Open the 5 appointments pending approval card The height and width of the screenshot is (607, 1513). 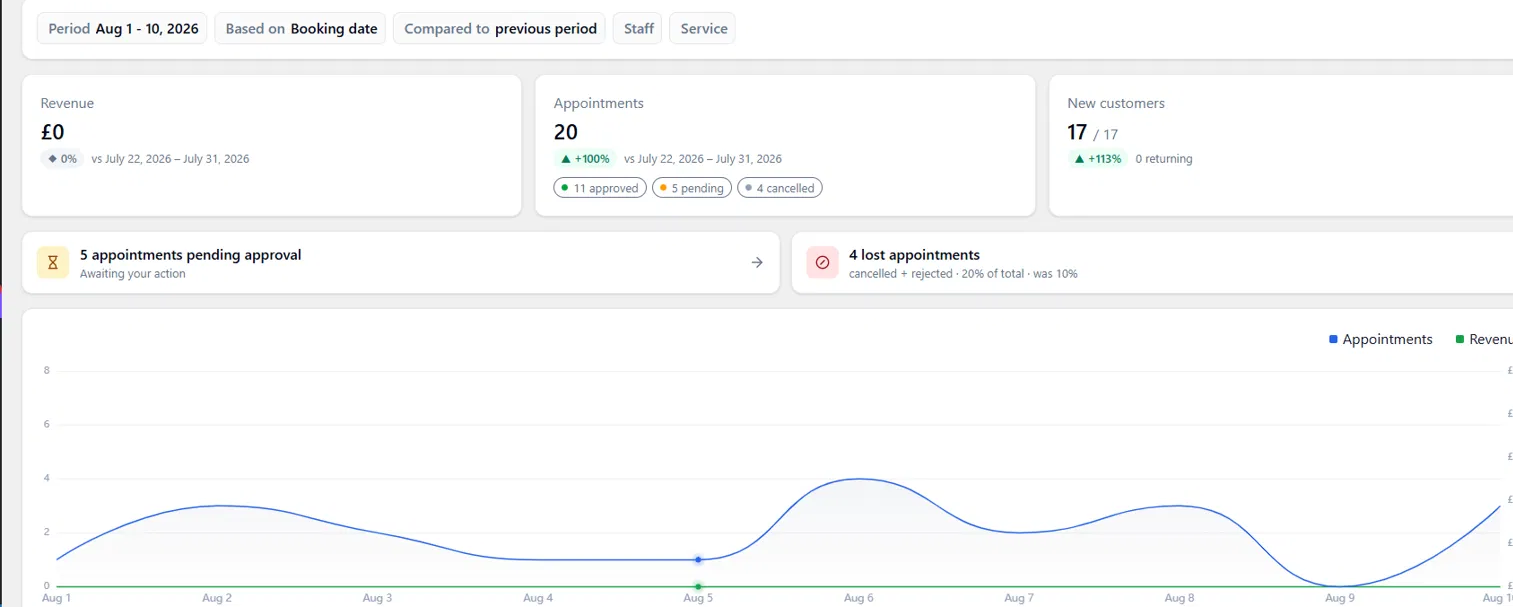coord(400,263)
